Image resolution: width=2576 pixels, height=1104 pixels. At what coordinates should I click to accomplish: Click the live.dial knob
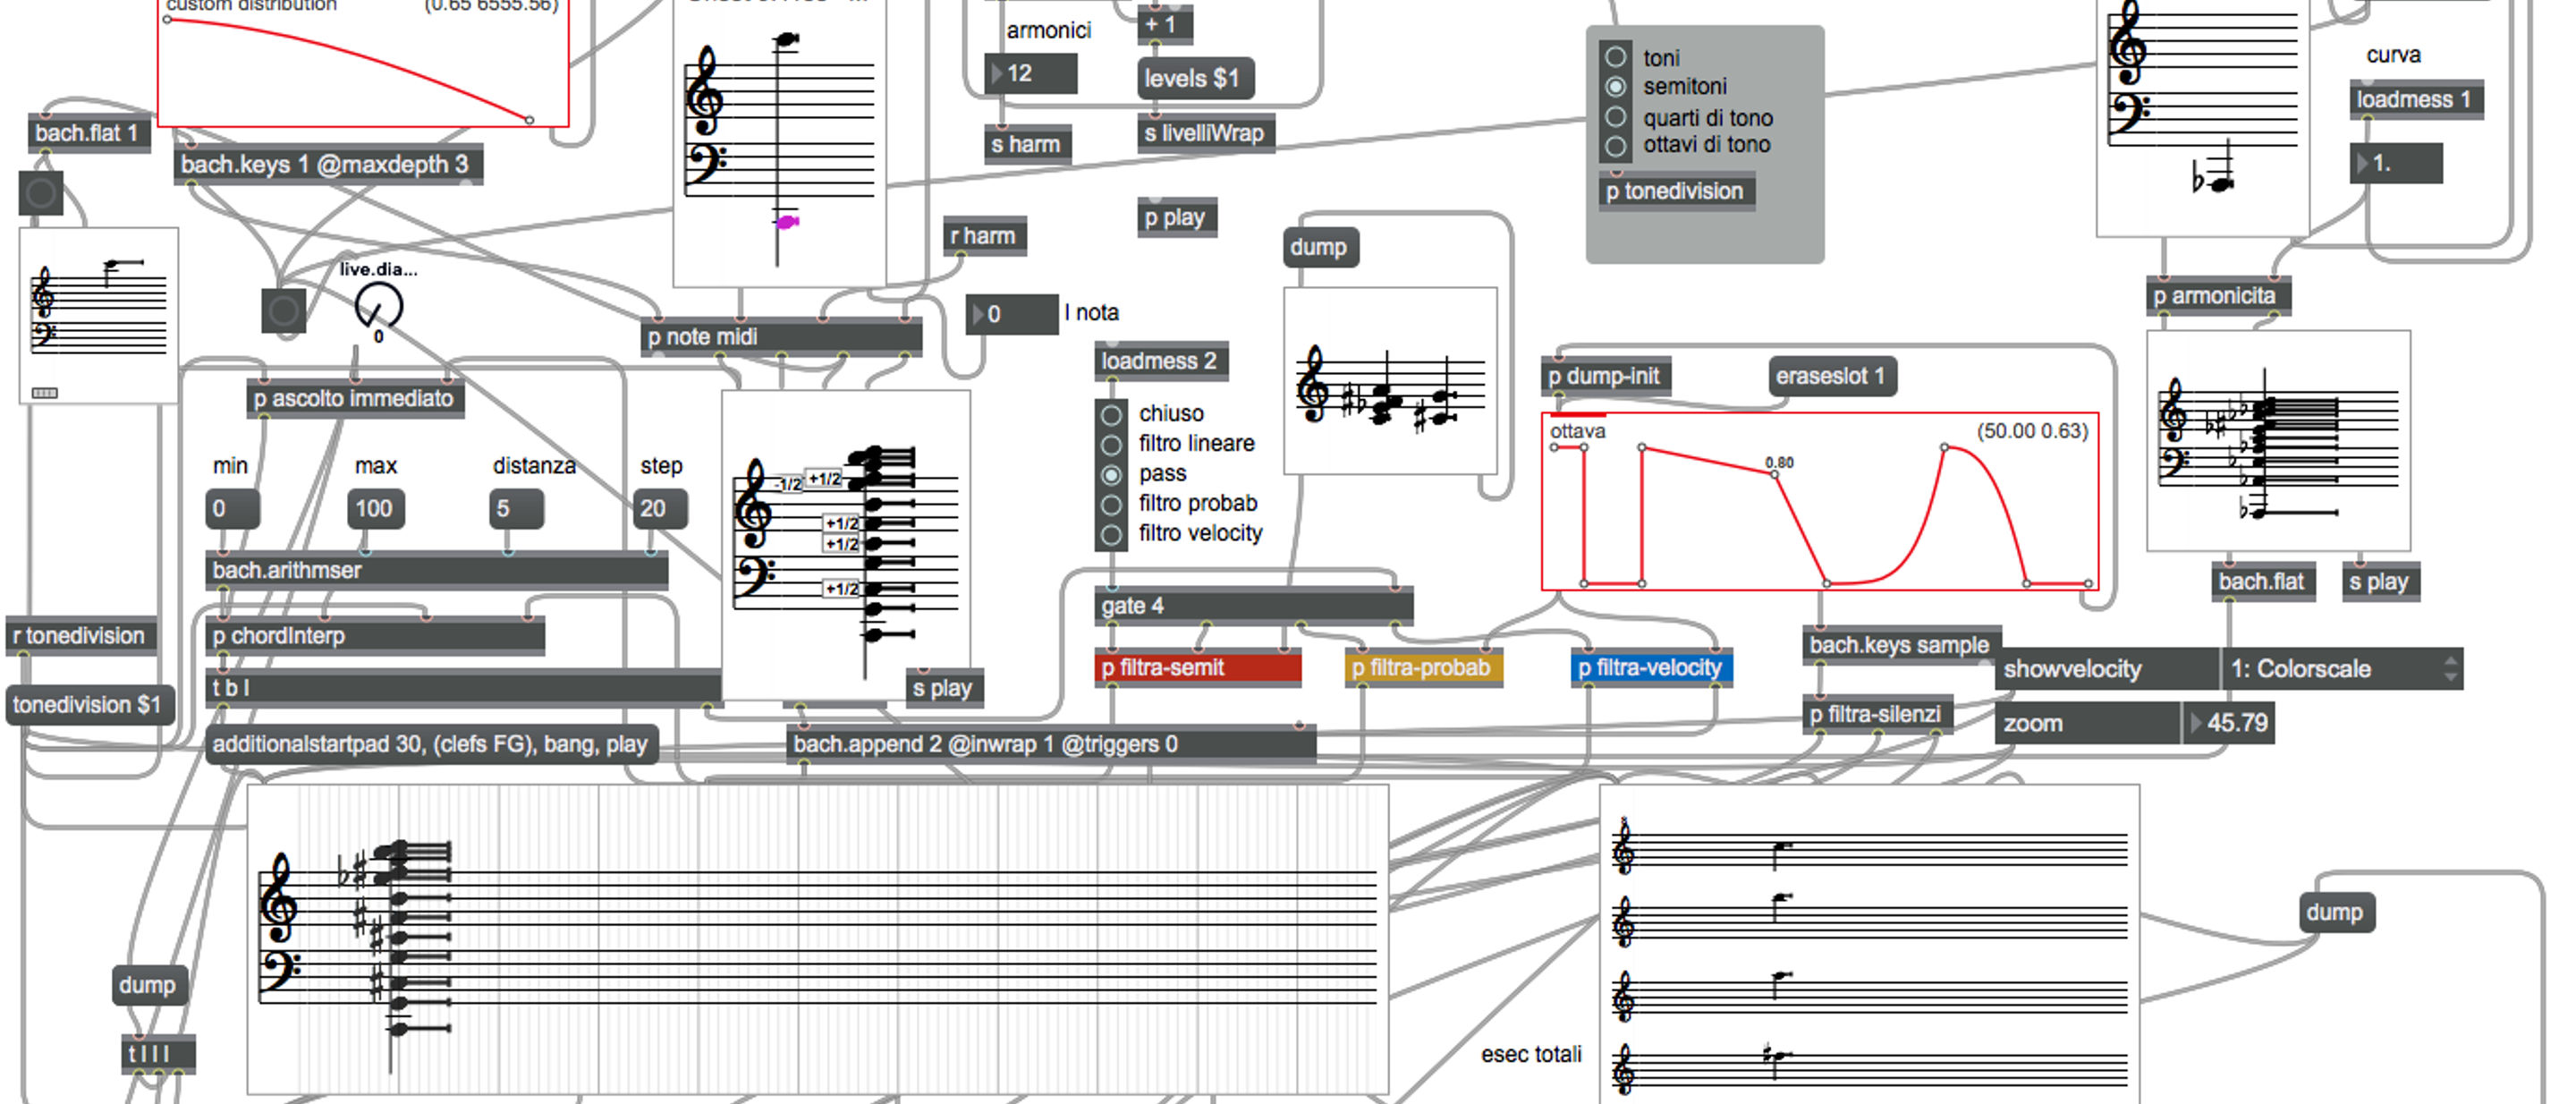click(x=379, y=305)
